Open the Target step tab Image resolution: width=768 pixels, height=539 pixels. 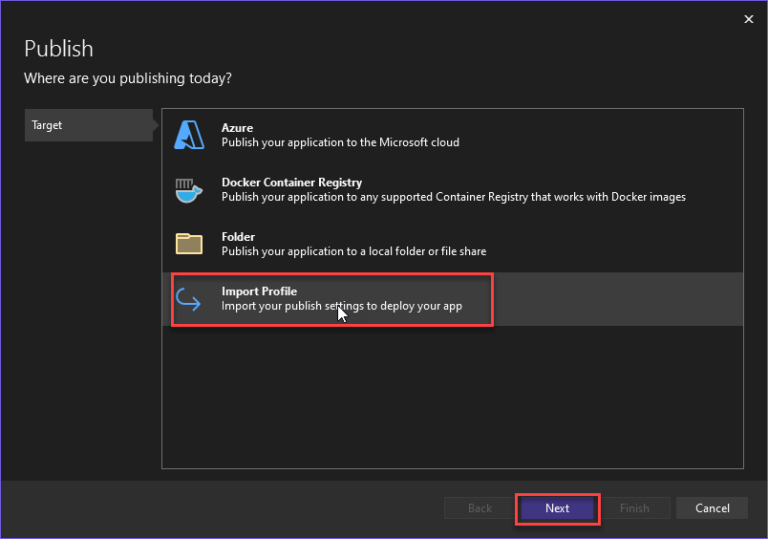(x=88, y=126)
